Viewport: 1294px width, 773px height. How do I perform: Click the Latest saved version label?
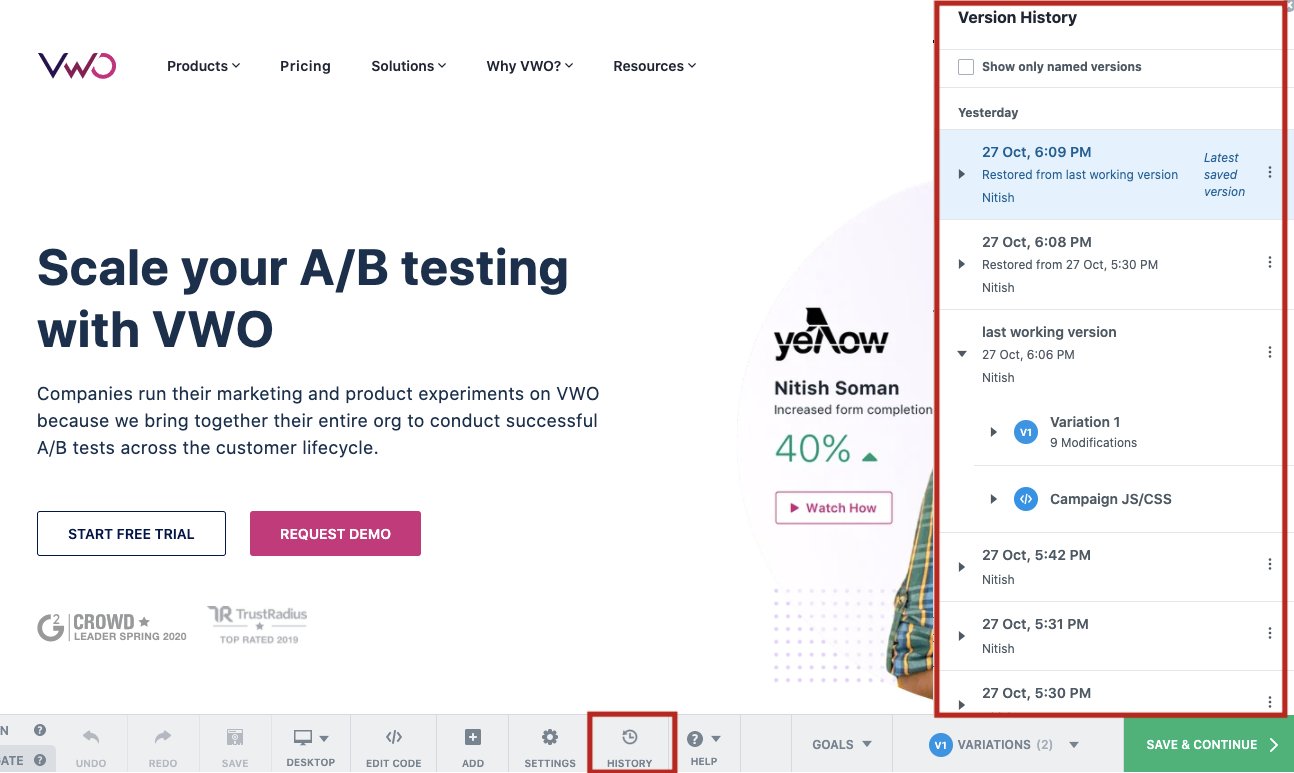(1224, 174)
